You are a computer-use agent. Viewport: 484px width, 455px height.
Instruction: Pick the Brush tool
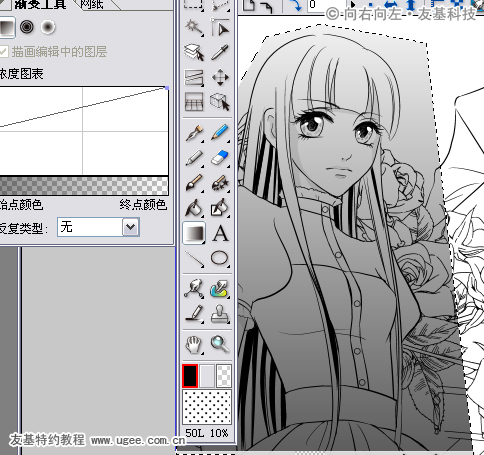click(194, 183)
